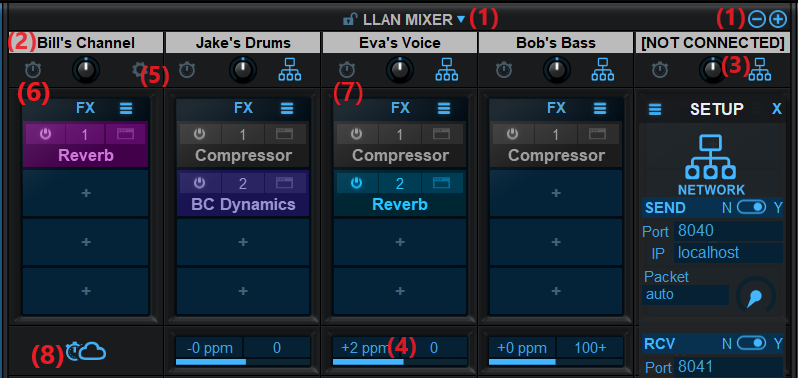
Task: Toggle the SEND N/Y switch
Action: pyautogui.click(x=751, y=208)
